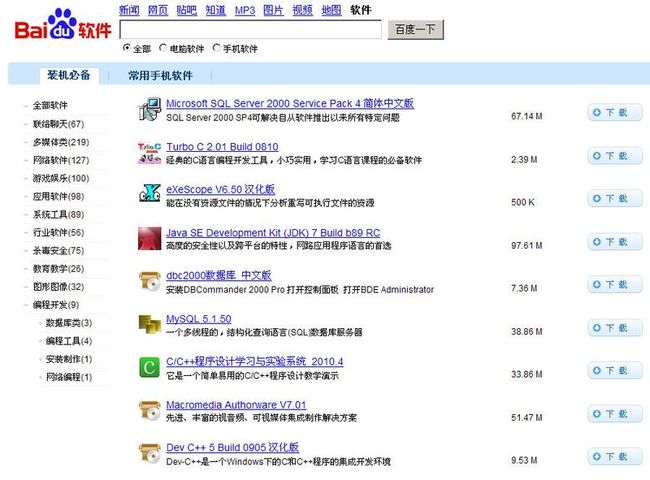Click the Macromedia Authorware V7.01 icon
Image resolution: width=650 pixels, height=480 pixels.
coord(149,410)
